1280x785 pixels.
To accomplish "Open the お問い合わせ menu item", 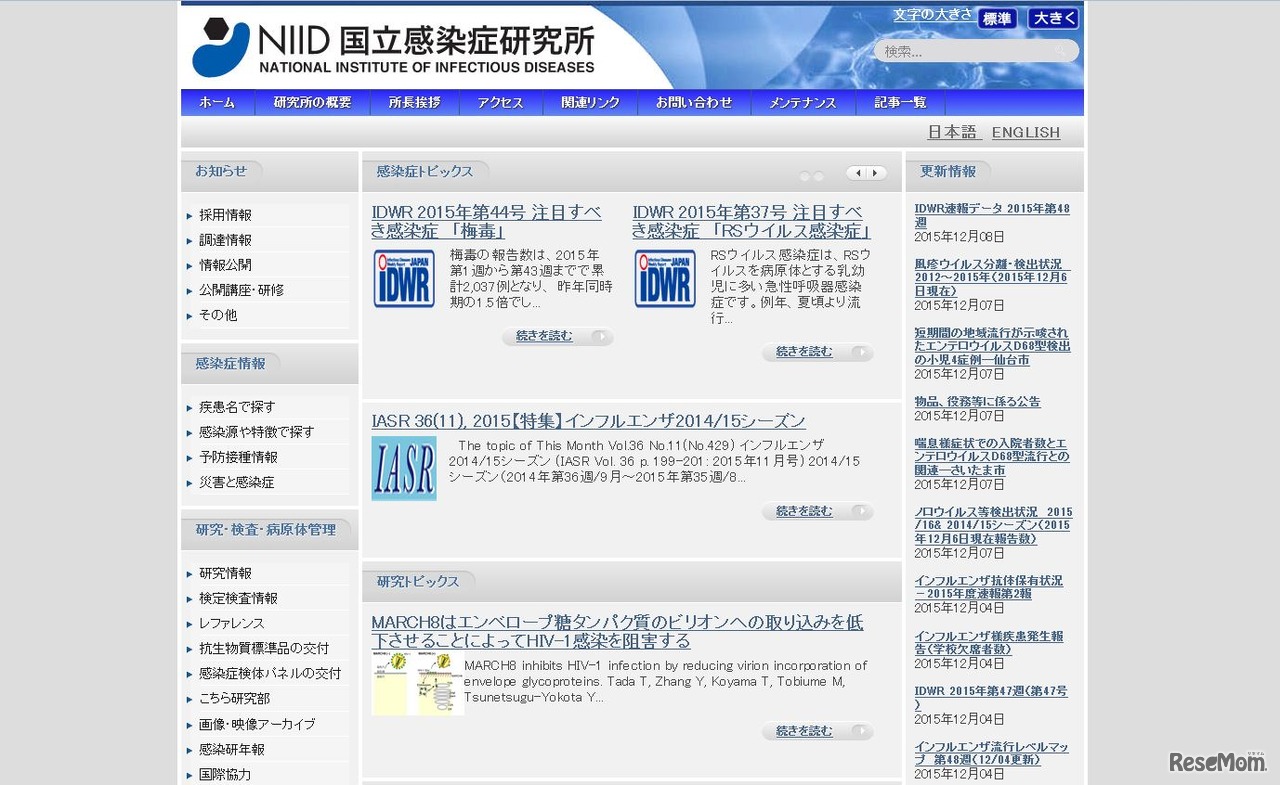I will click(x=693, y=101).
